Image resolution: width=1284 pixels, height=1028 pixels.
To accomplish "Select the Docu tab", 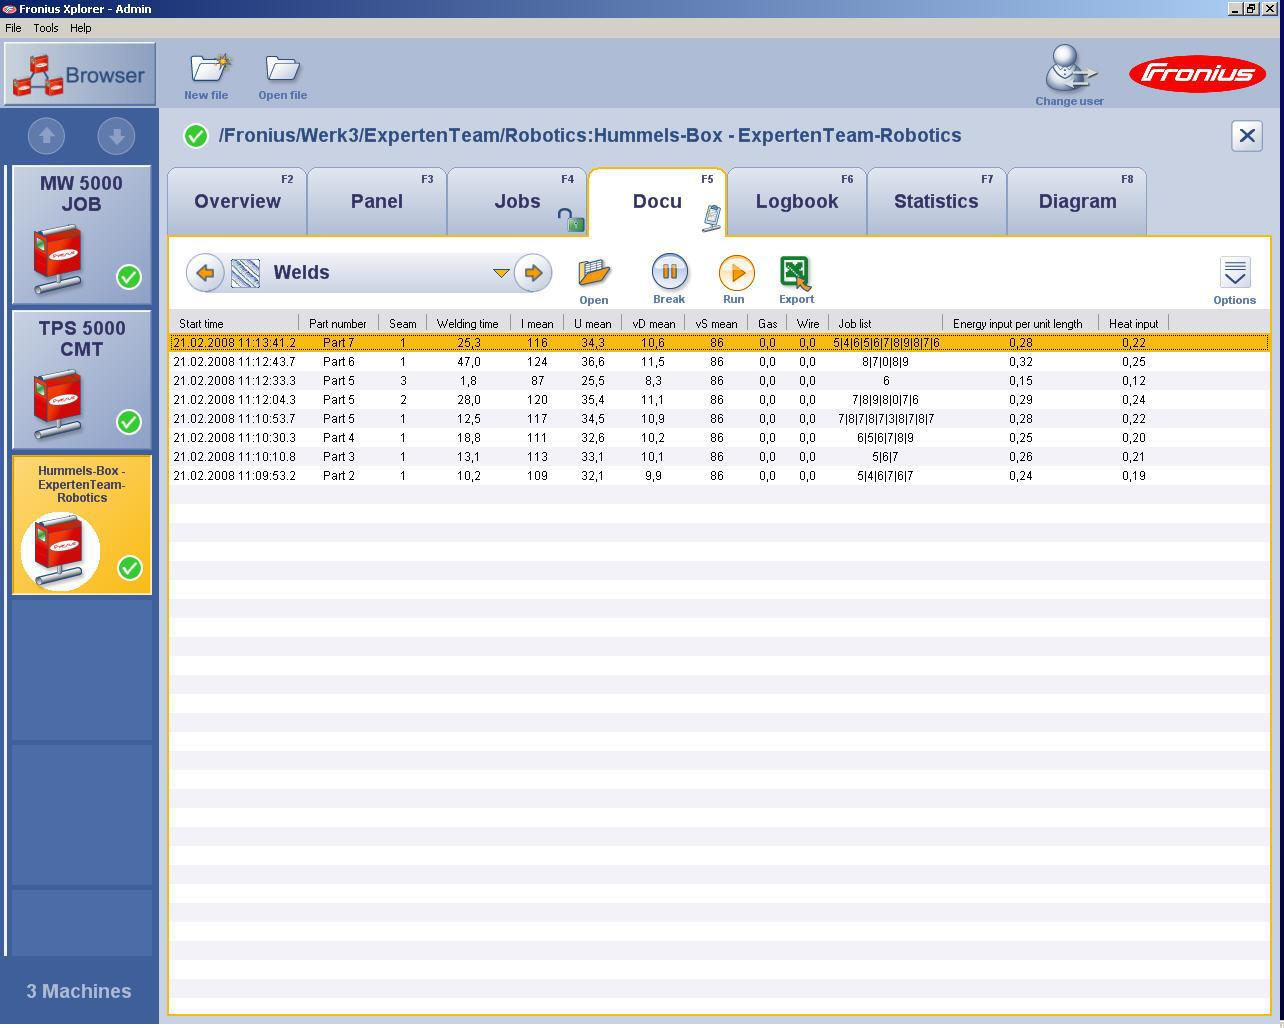I will [x=657, y=202].
